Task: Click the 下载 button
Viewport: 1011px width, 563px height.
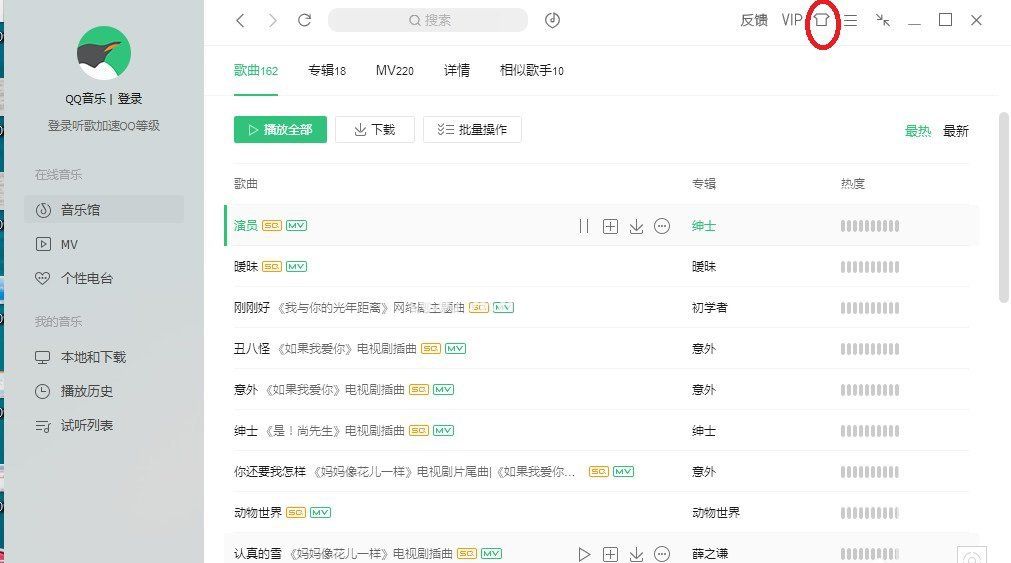Action: point(375,130)
